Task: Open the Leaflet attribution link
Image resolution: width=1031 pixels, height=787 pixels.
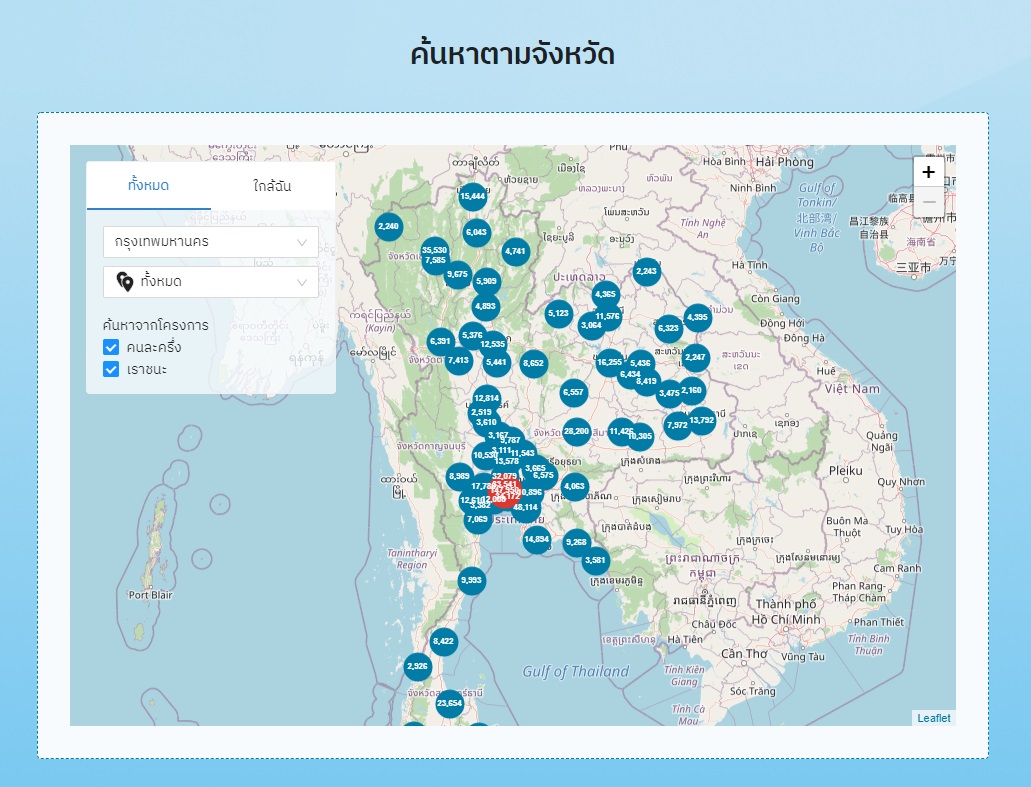Action: (933, 718)
